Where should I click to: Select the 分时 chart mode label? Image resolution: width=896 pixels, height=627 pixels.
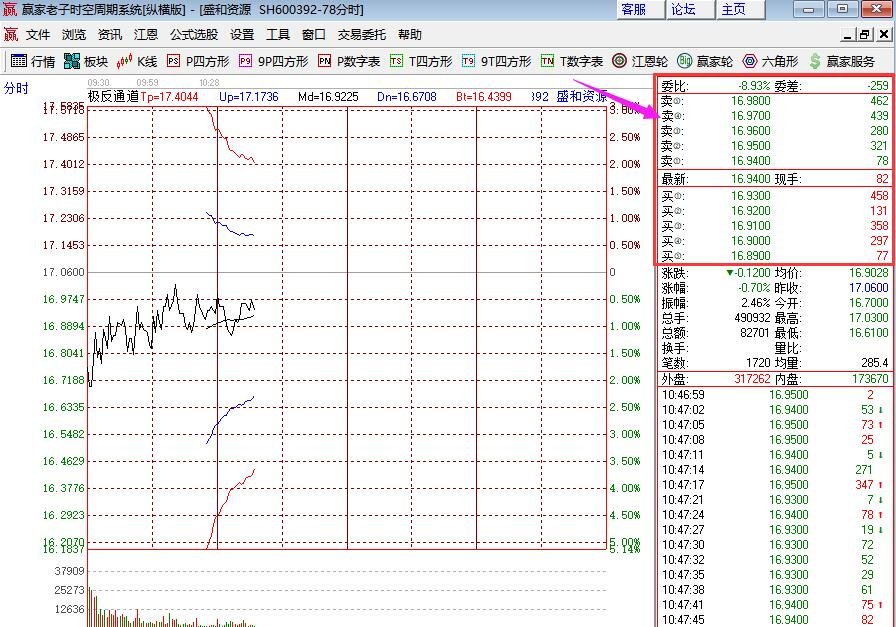tap(16, 88)
